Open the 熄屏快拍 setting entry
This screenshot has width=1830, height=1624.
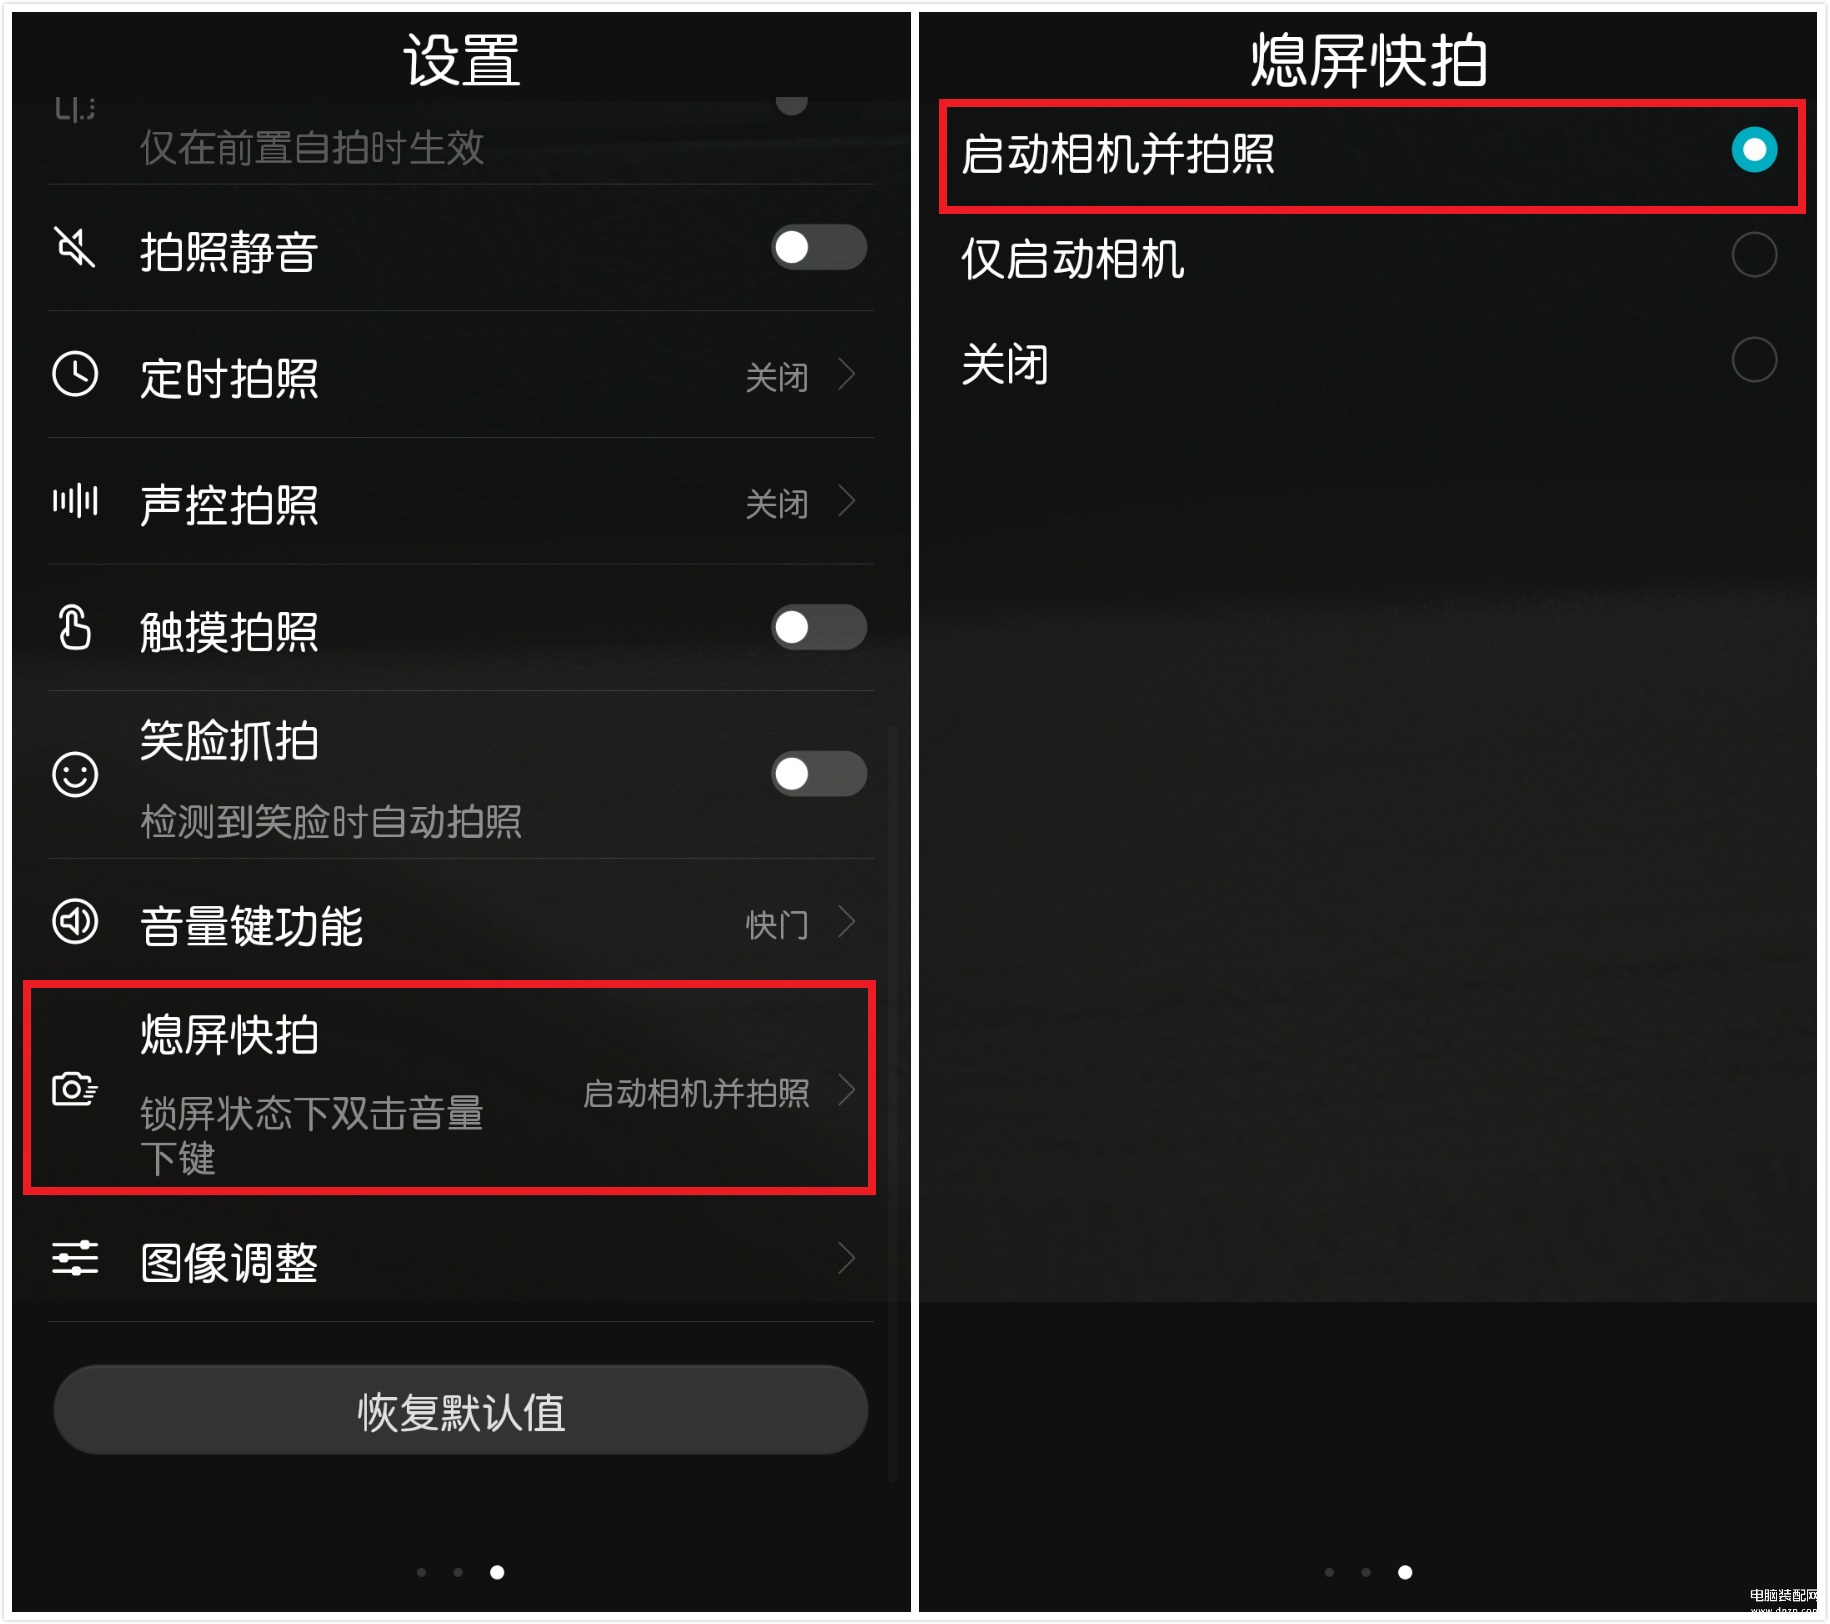[x=450, y=1088]
